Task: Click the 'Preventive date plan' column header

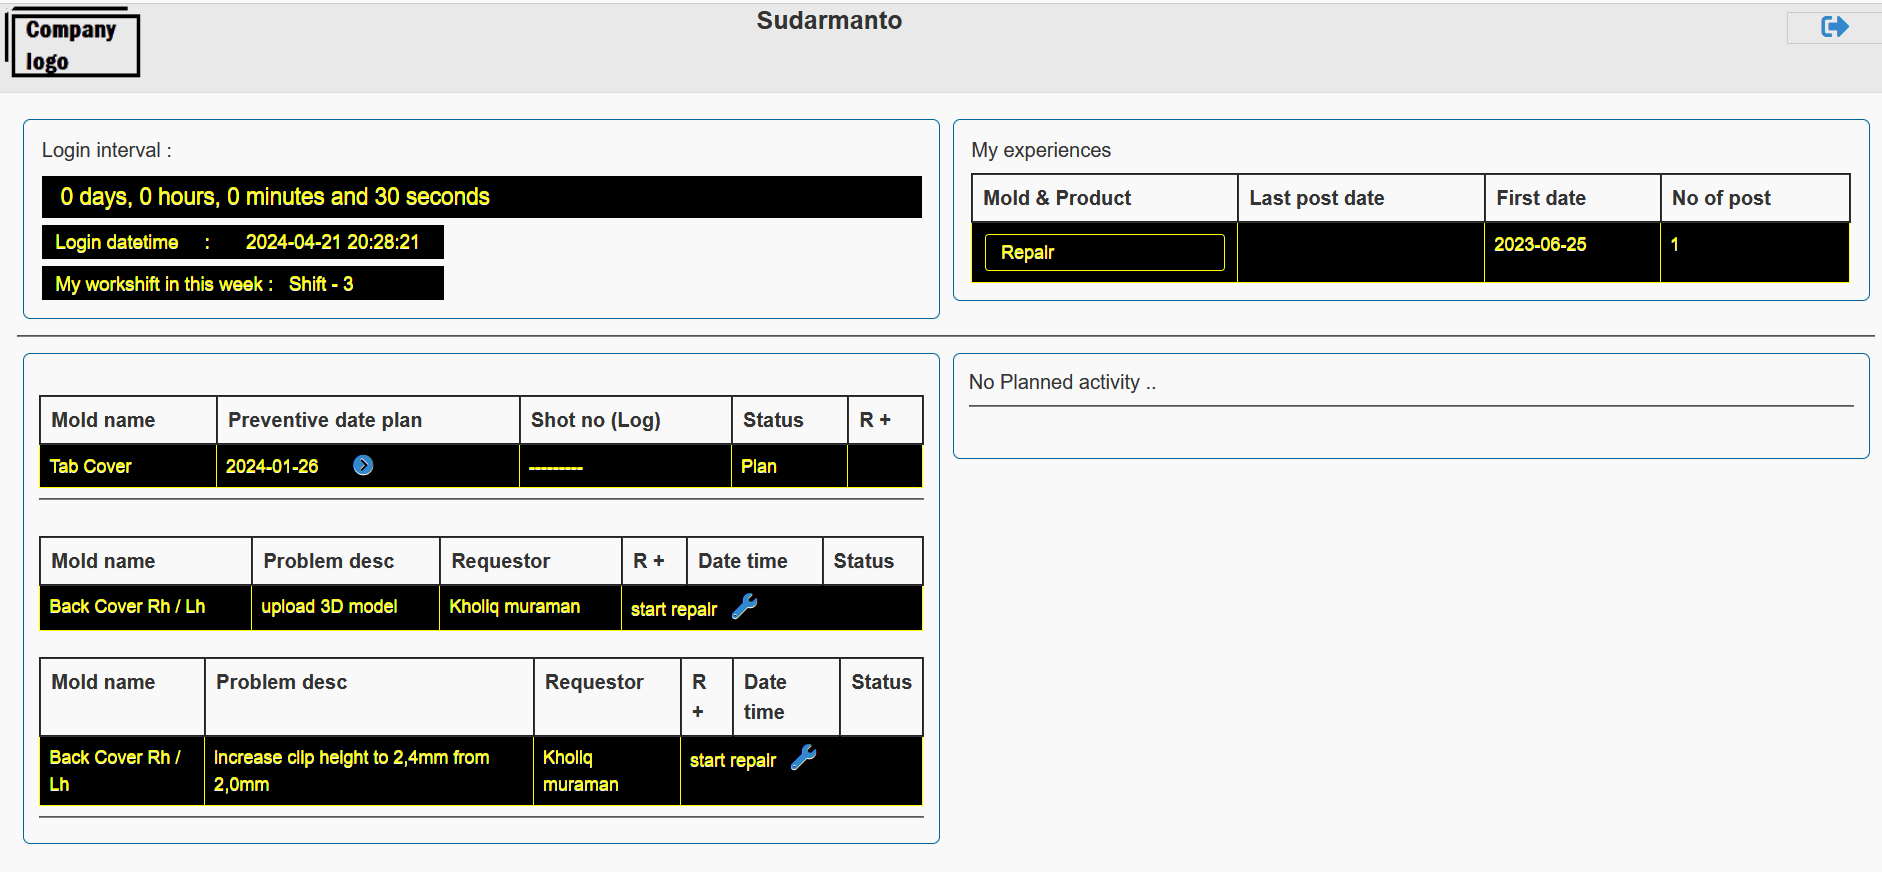Action: pyautogui.click(x=325, y=420)
